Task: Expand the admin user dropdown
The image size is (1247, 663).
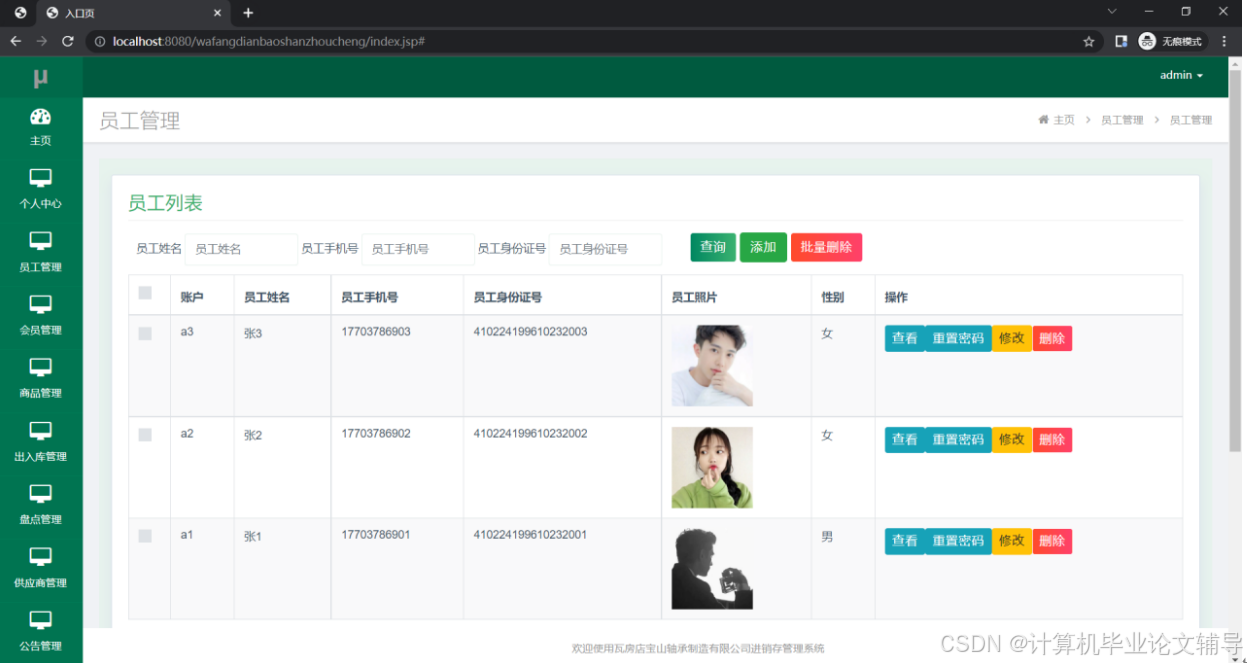Action: pyautogui.click(x=1181, y=75)
